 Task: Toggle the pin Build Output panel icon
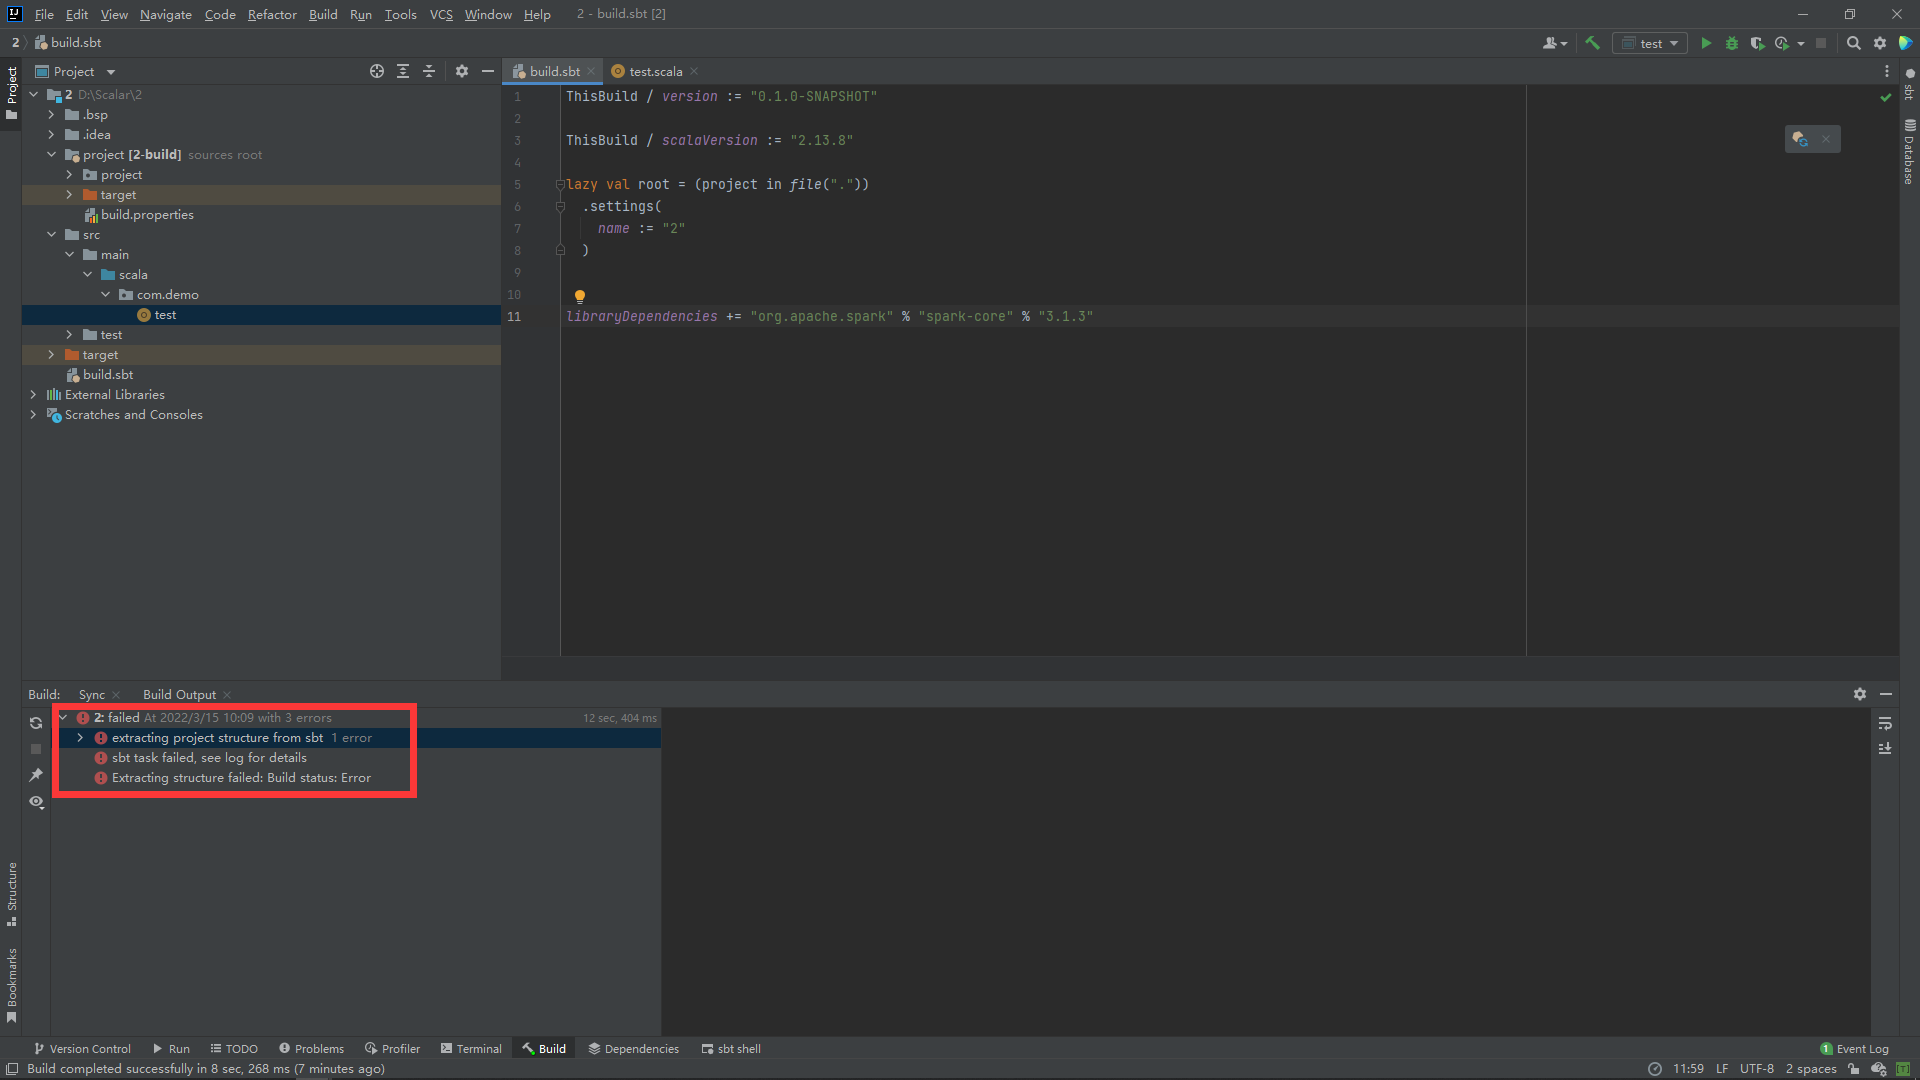point(37,777)
